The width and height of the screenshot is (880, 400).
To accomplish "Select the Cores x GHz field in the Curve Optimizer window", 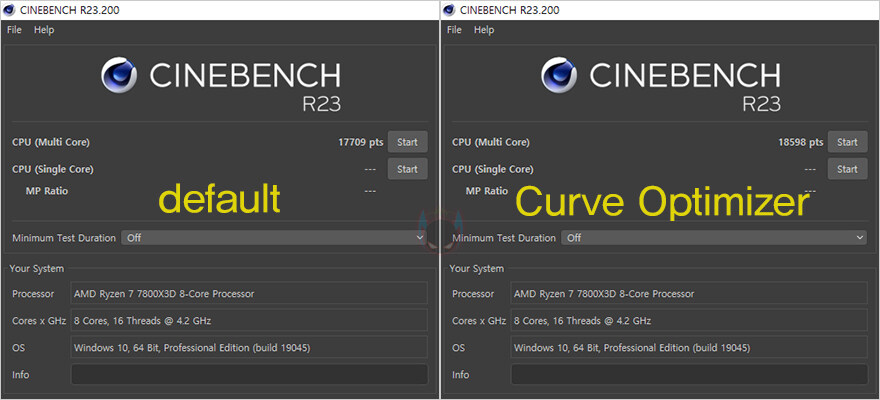I will click(689, 321).
